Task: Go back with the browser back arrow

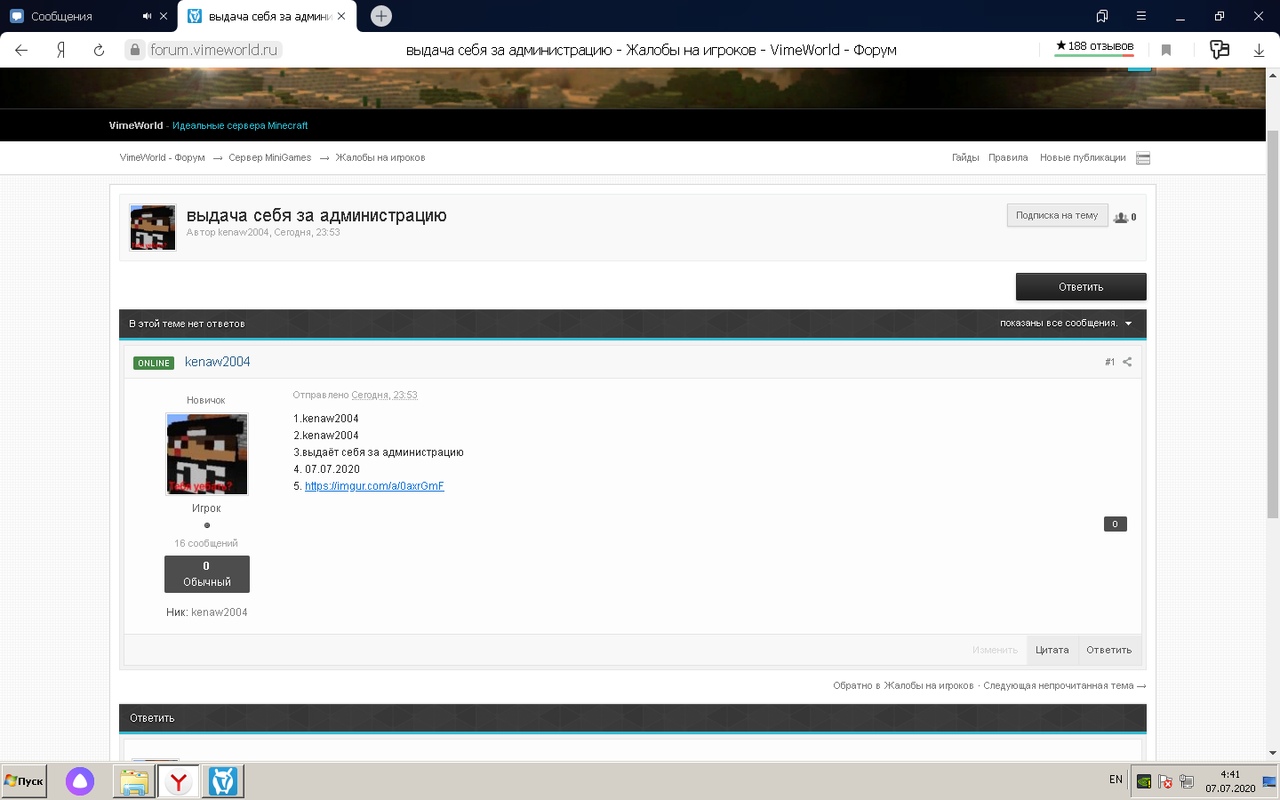Action: click(21, 50)
